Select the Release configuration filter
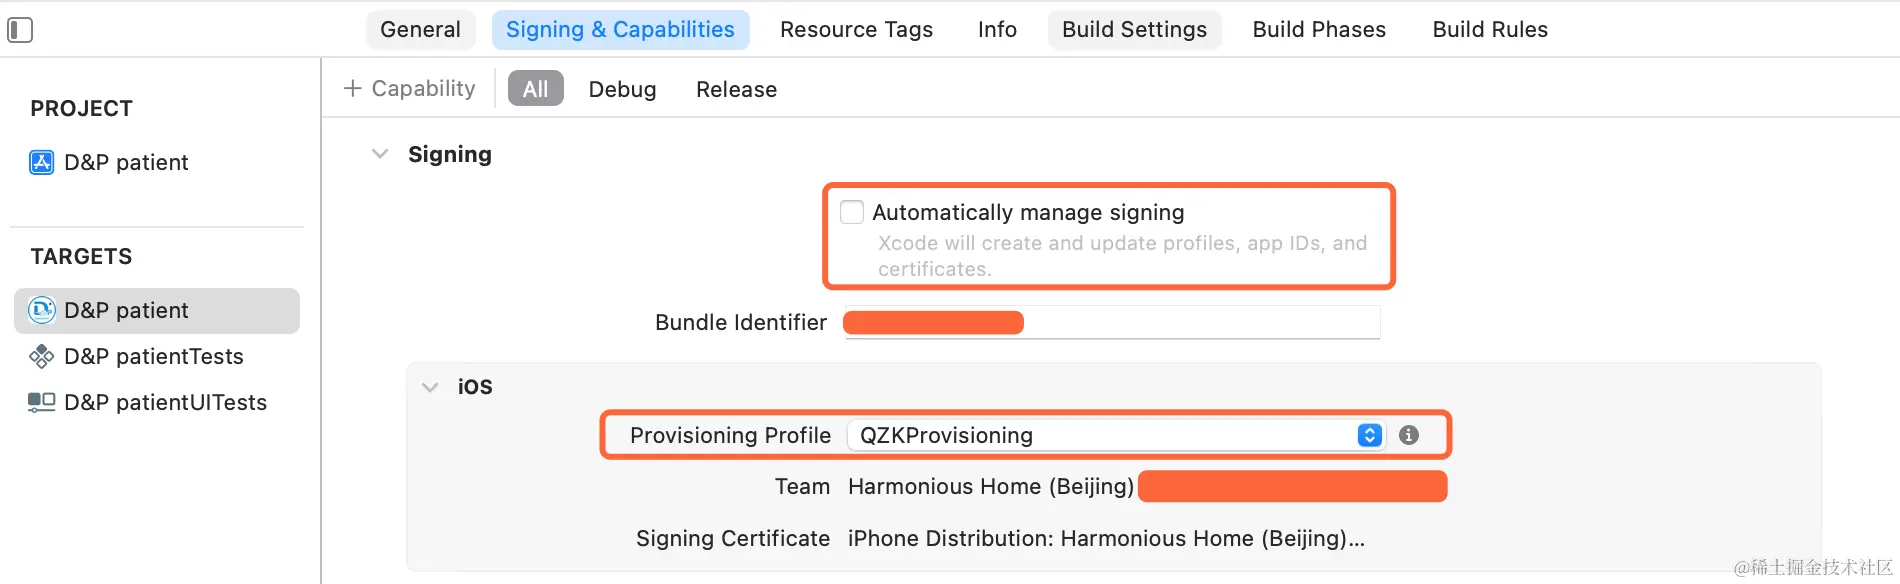 (736, 89)
